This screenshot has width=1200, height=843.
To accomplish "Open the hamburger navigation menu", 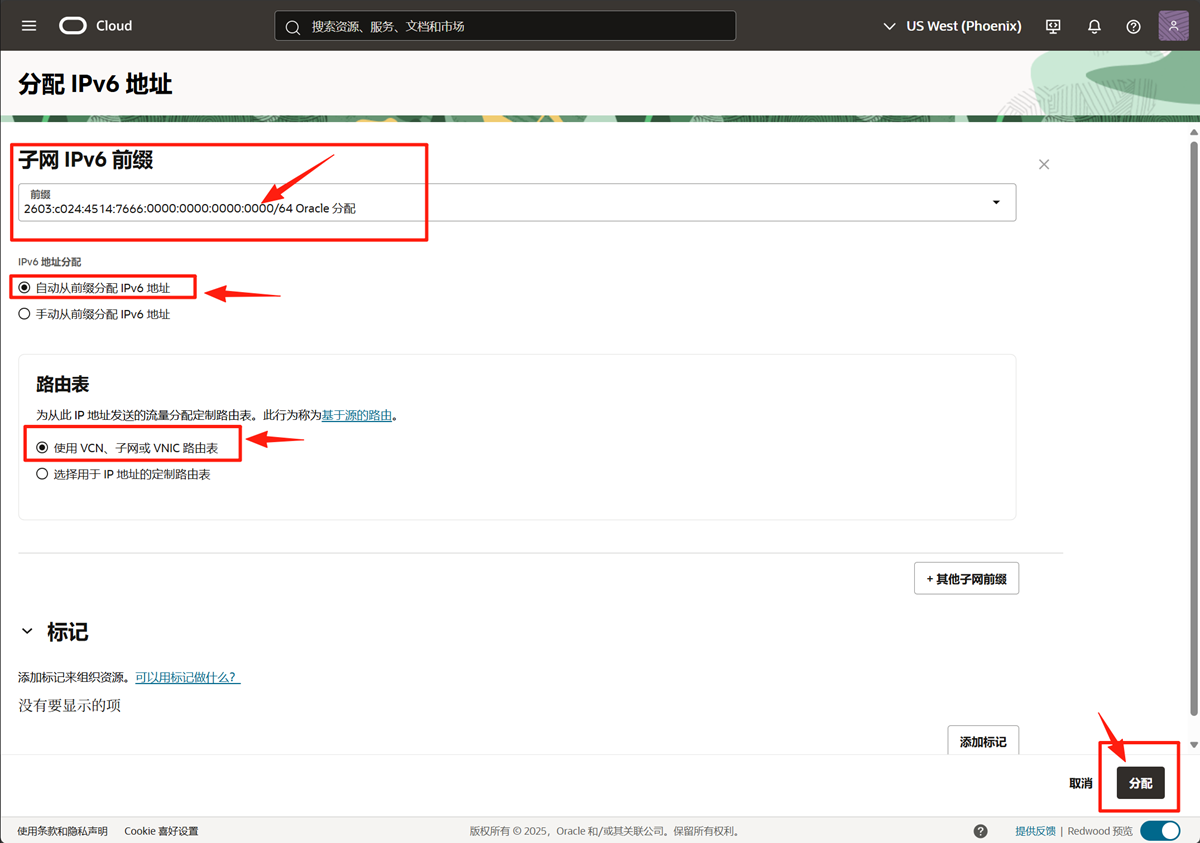I will [x=29, y=26].
